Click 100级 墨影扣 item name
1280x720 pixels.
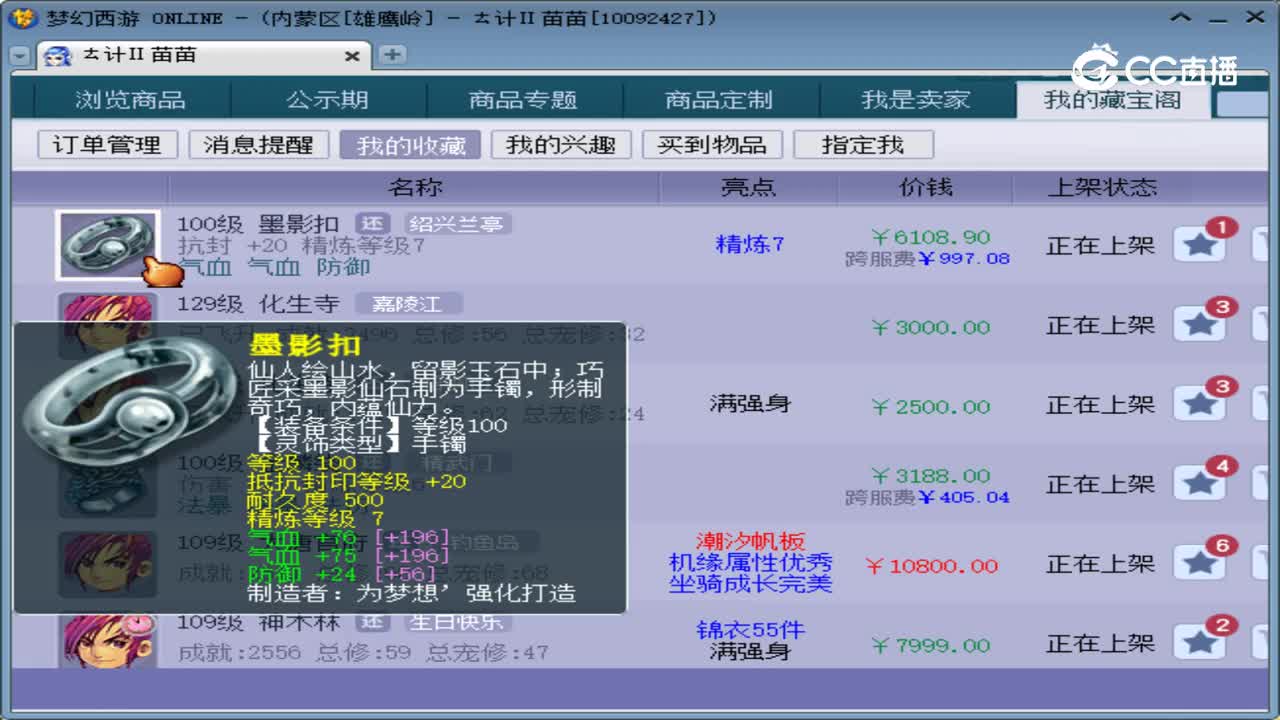pos(258,224)
